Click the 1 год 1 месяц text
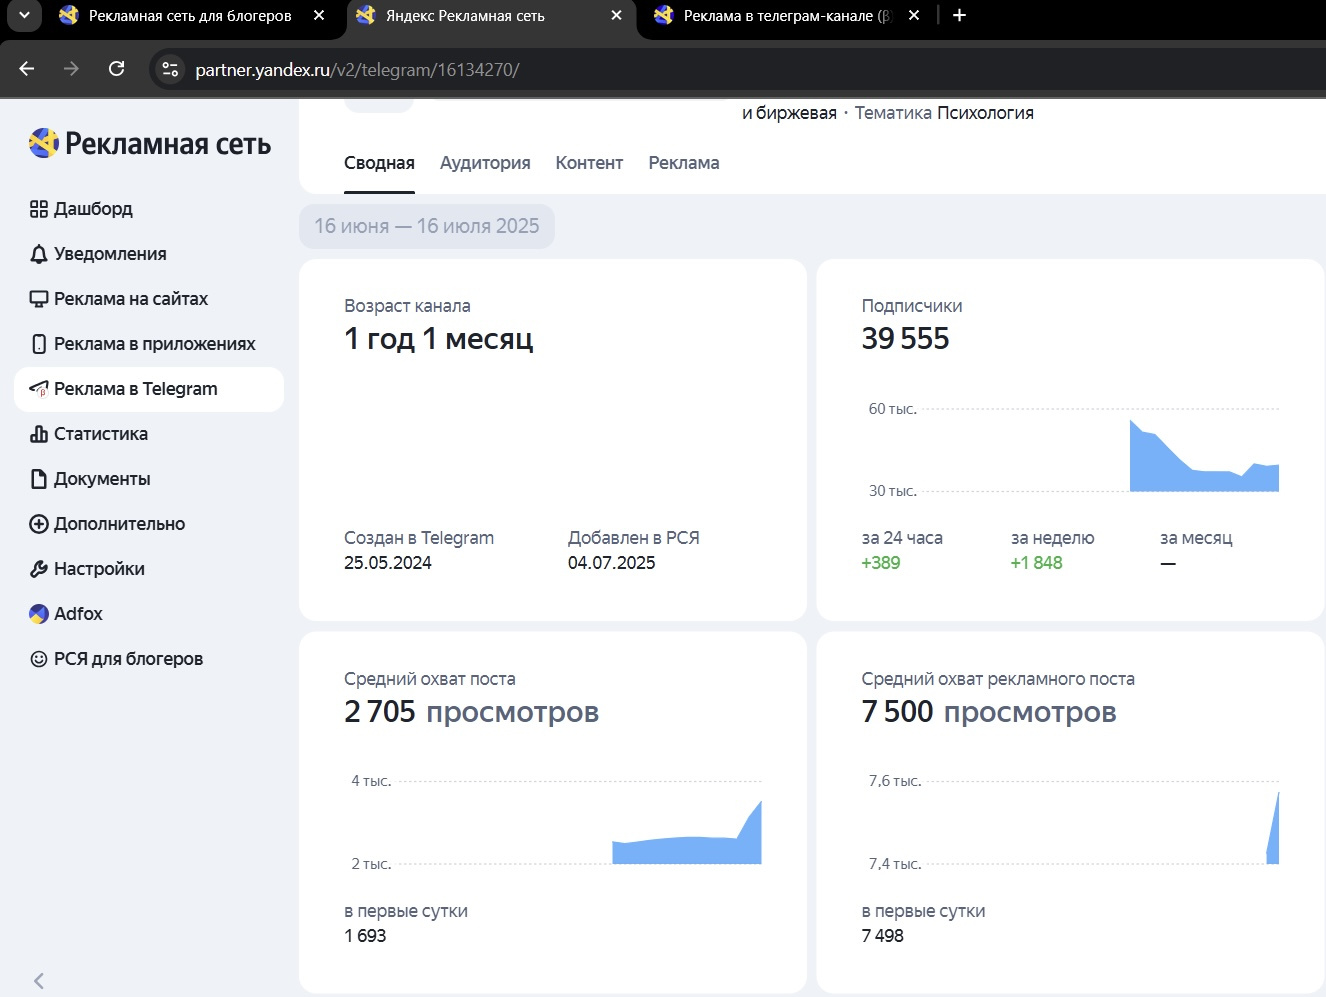 pyautogui.click(x=438, y=339)
